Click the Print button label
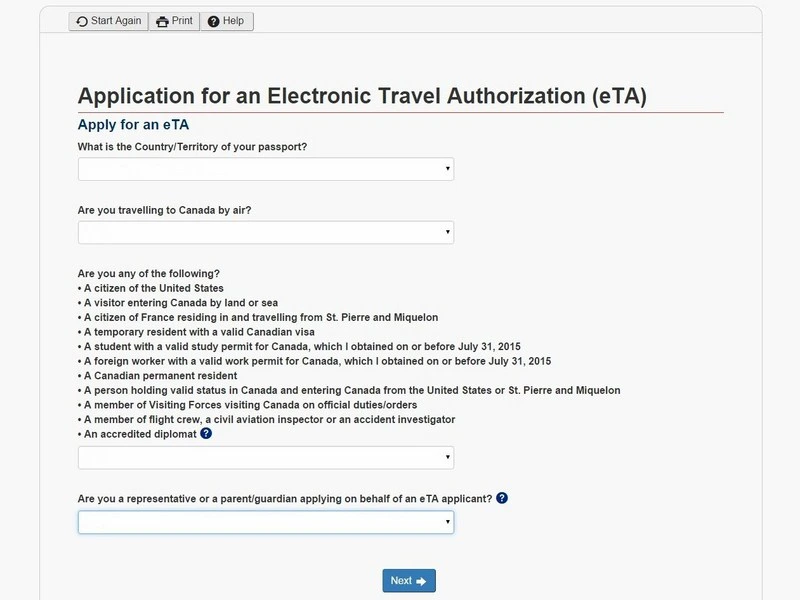The image size is (800, 600). point(182,21)
